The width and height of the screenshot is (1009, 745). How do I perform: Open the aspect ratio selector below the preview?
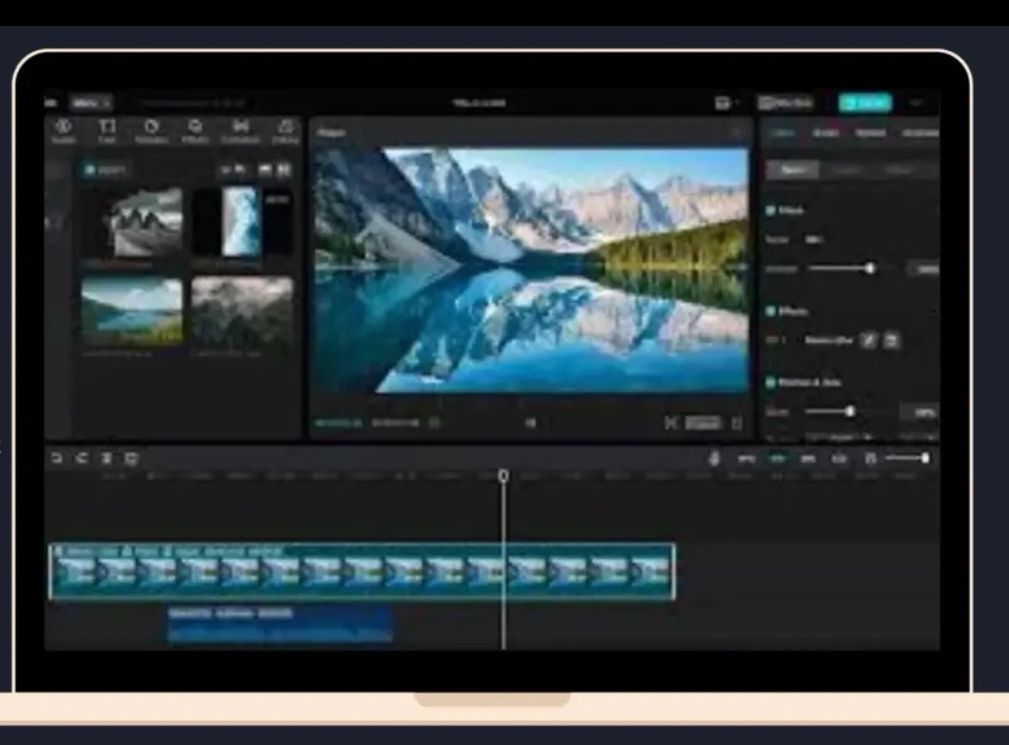(x=703, y=423)
